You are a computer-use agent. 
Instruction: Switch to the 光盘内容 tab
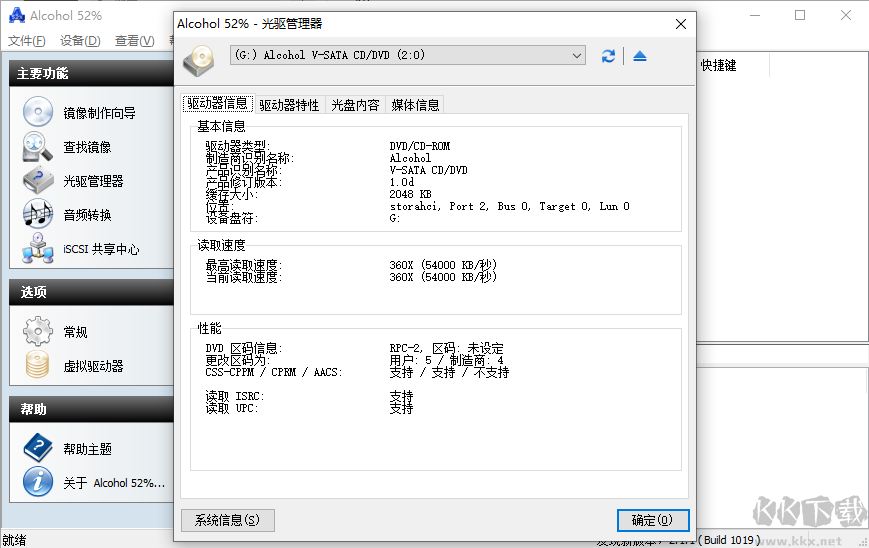pos(355,105)
